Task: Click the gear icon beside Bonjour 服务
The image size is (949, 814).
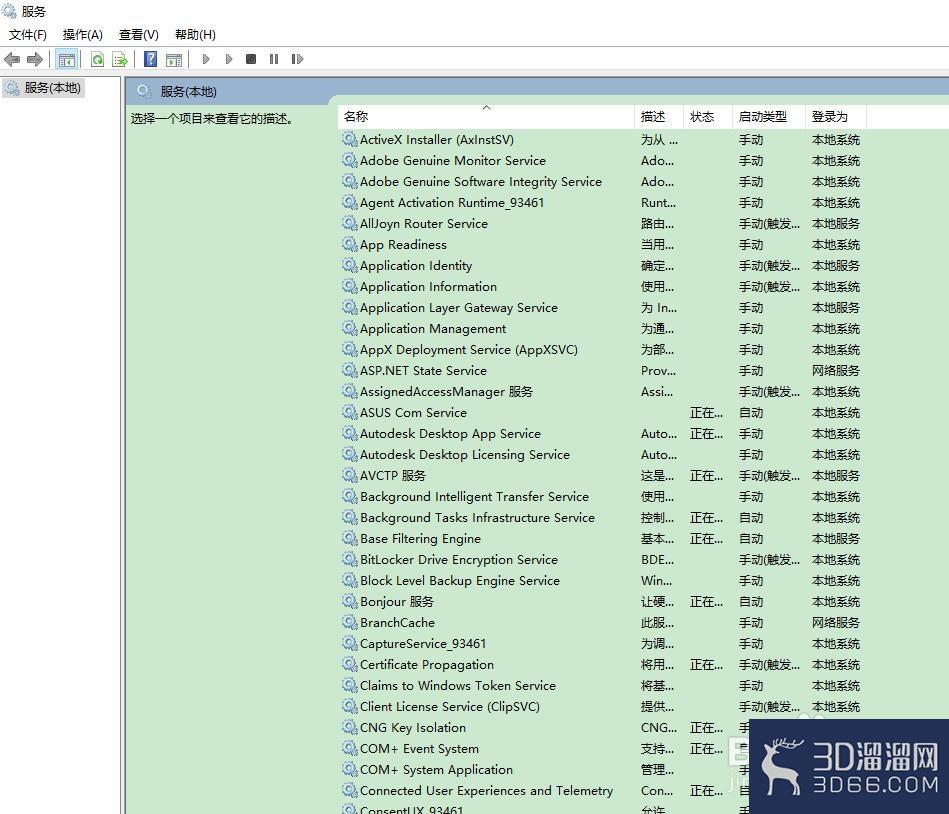Action: click(349, 601)
